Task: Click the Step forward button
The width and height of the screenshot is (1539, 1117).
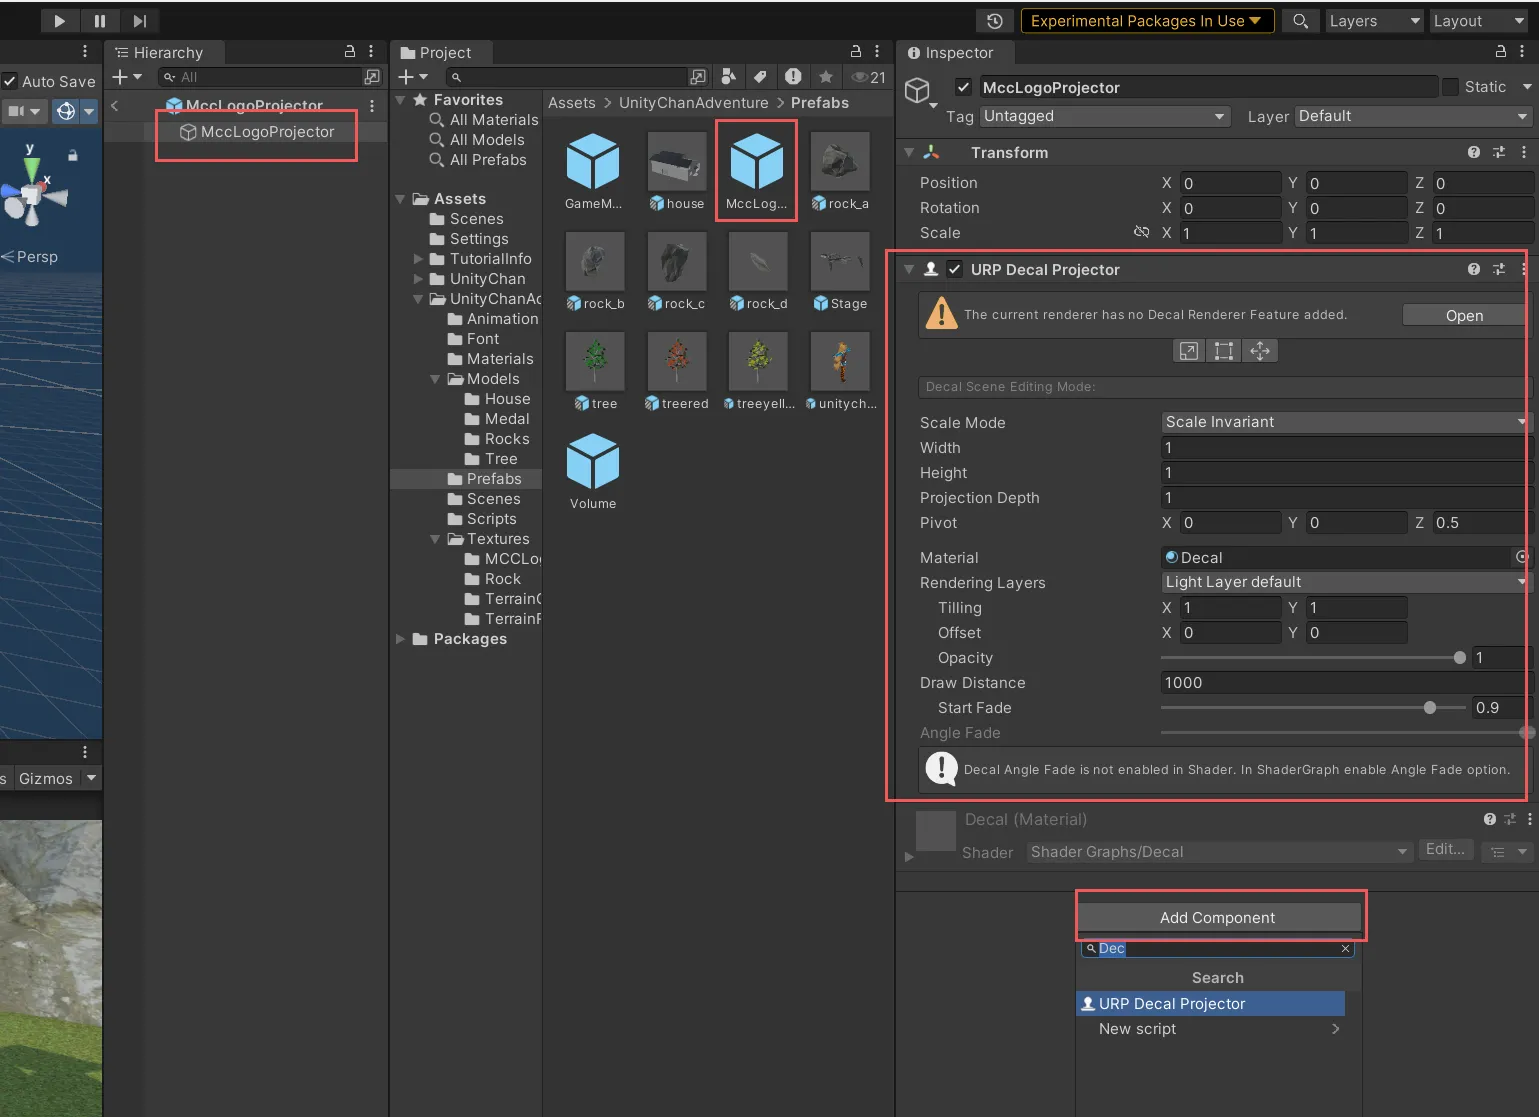Action: pos(140,20)
